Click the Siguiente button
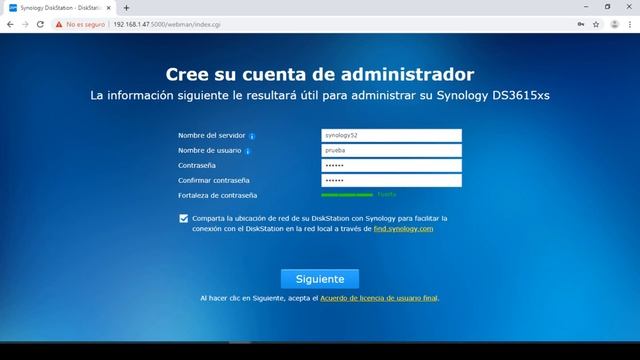The height and width of the screenshot is (360, 640). (x=320, y=279)
